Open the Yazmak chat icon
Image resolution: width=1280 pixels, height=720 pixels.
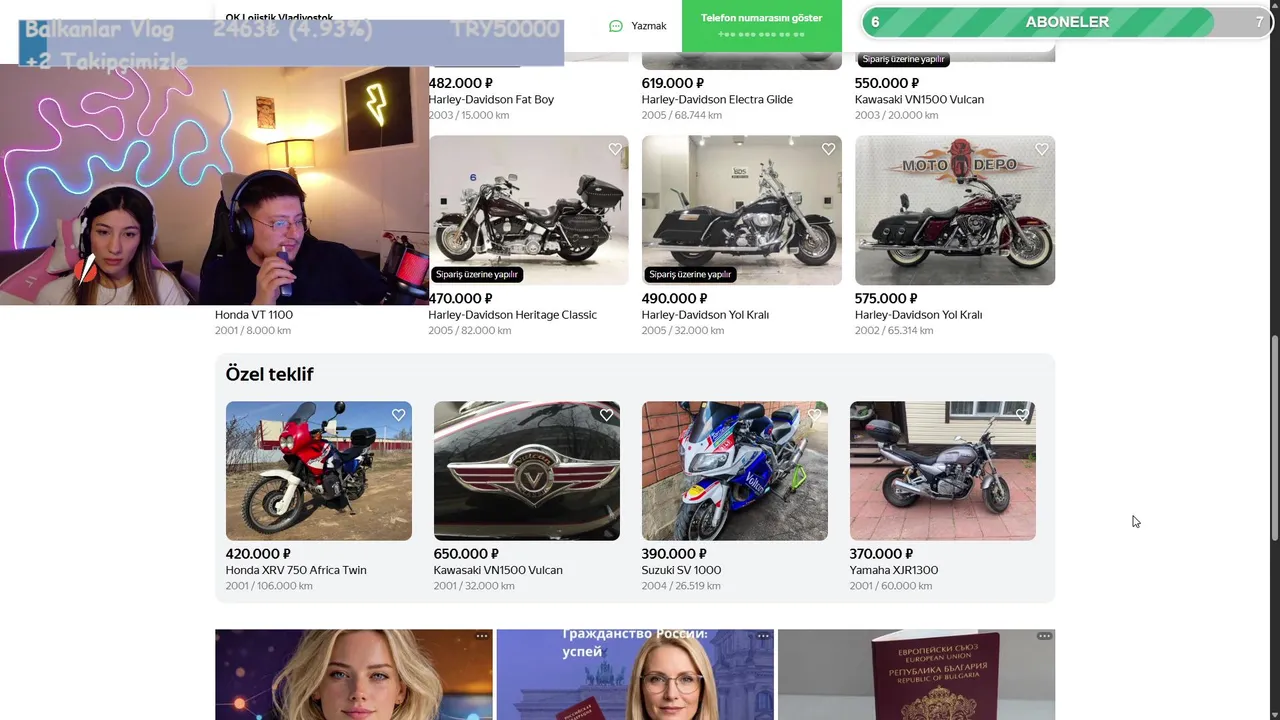(x=616, y=26)
